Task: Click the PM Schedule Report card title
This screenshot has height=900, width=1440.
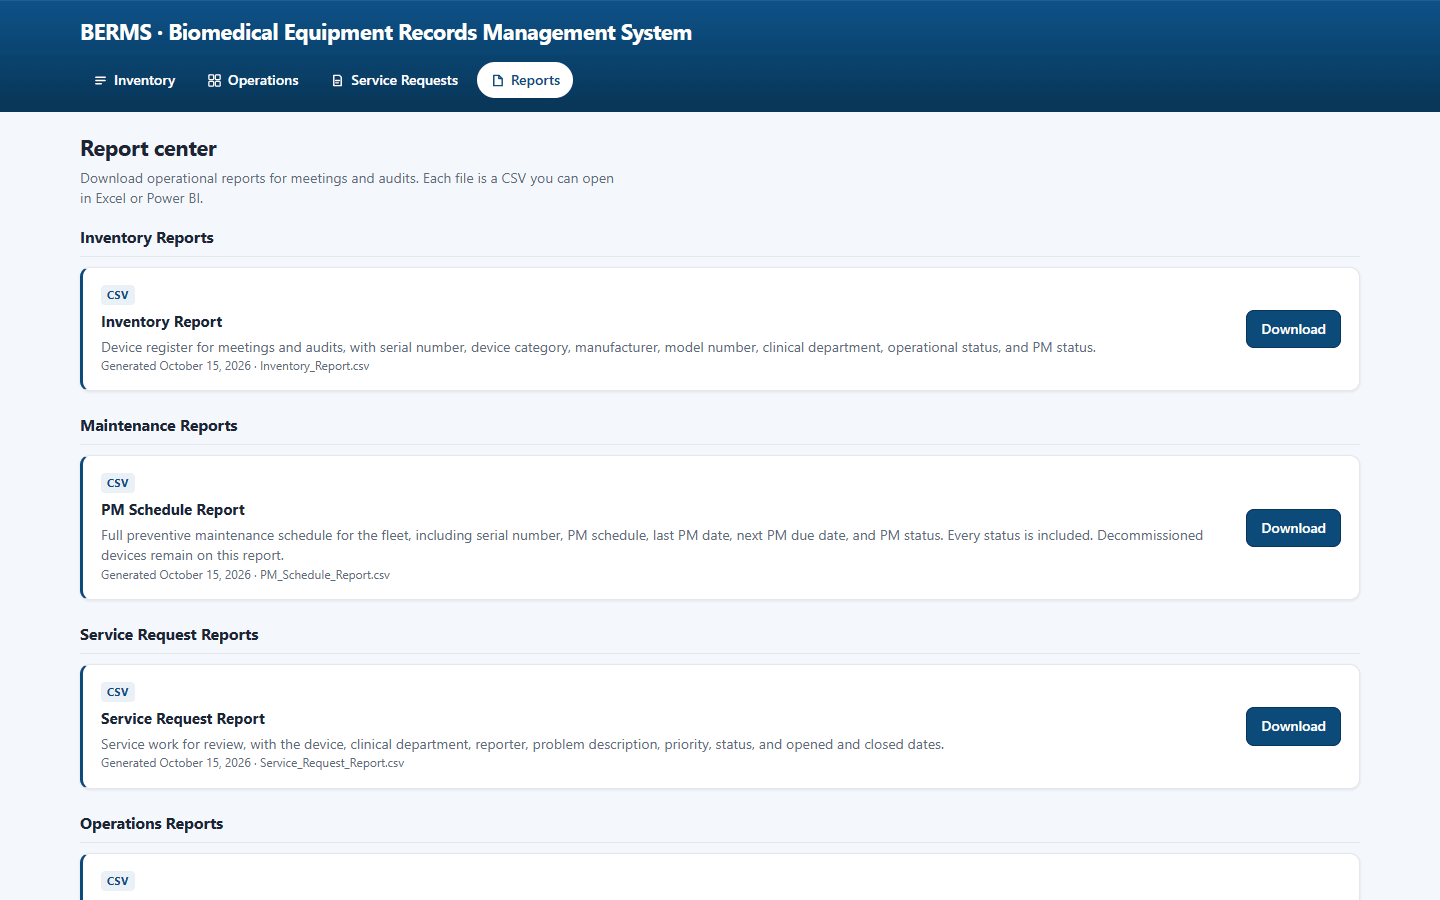Action: click(172, 510)
